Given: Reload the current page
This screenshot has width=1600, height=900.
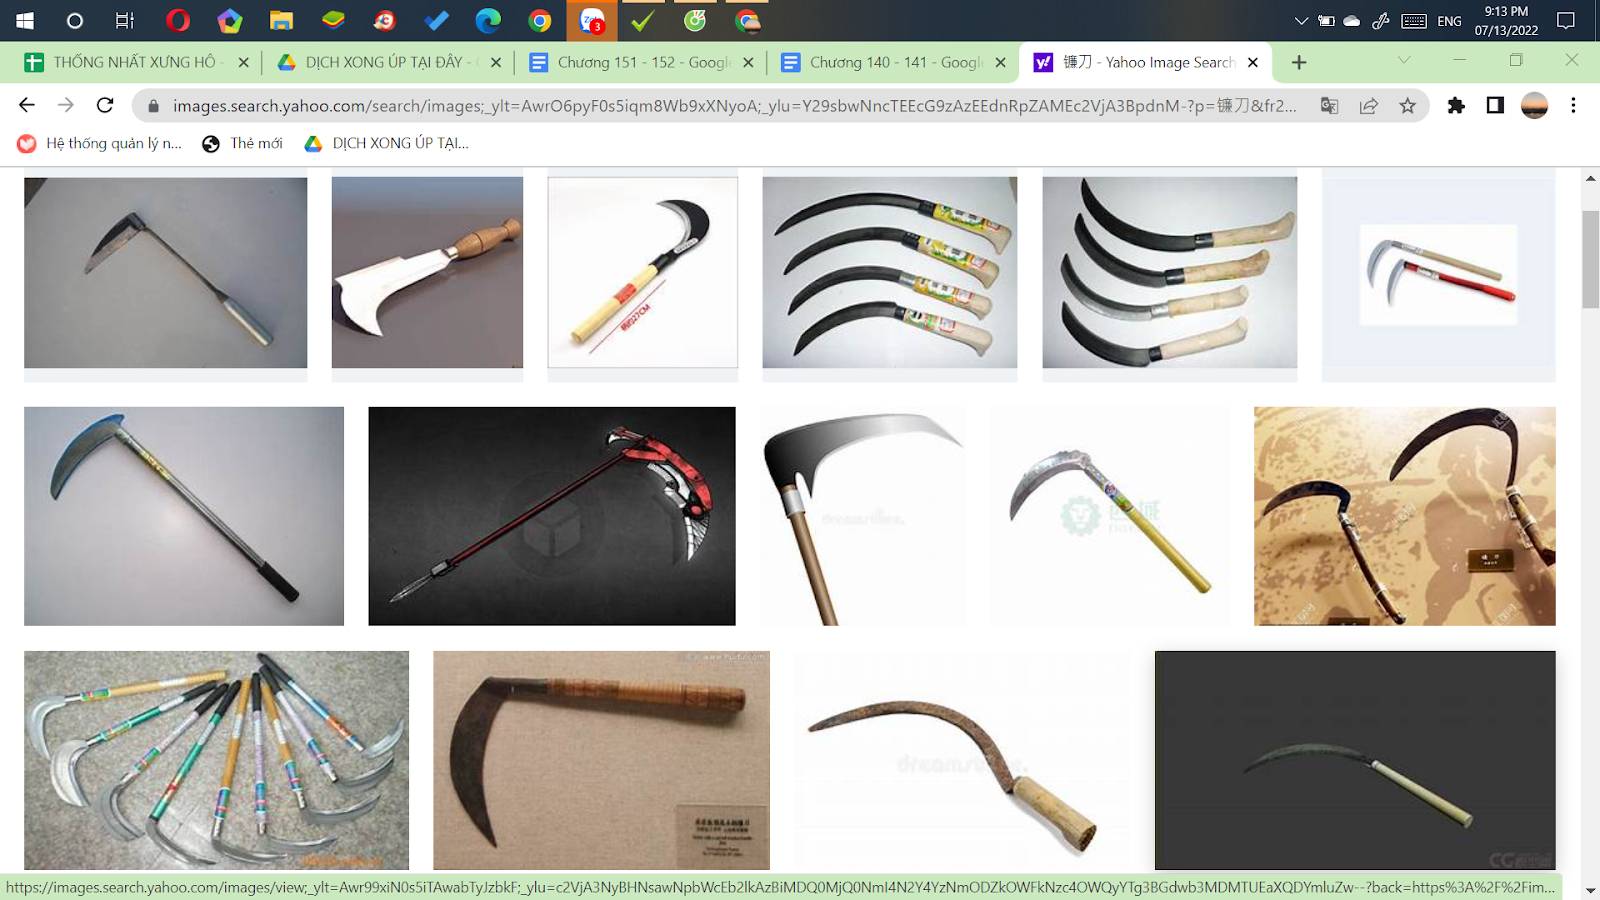Looking at the screenshot, I should point(105,105).
